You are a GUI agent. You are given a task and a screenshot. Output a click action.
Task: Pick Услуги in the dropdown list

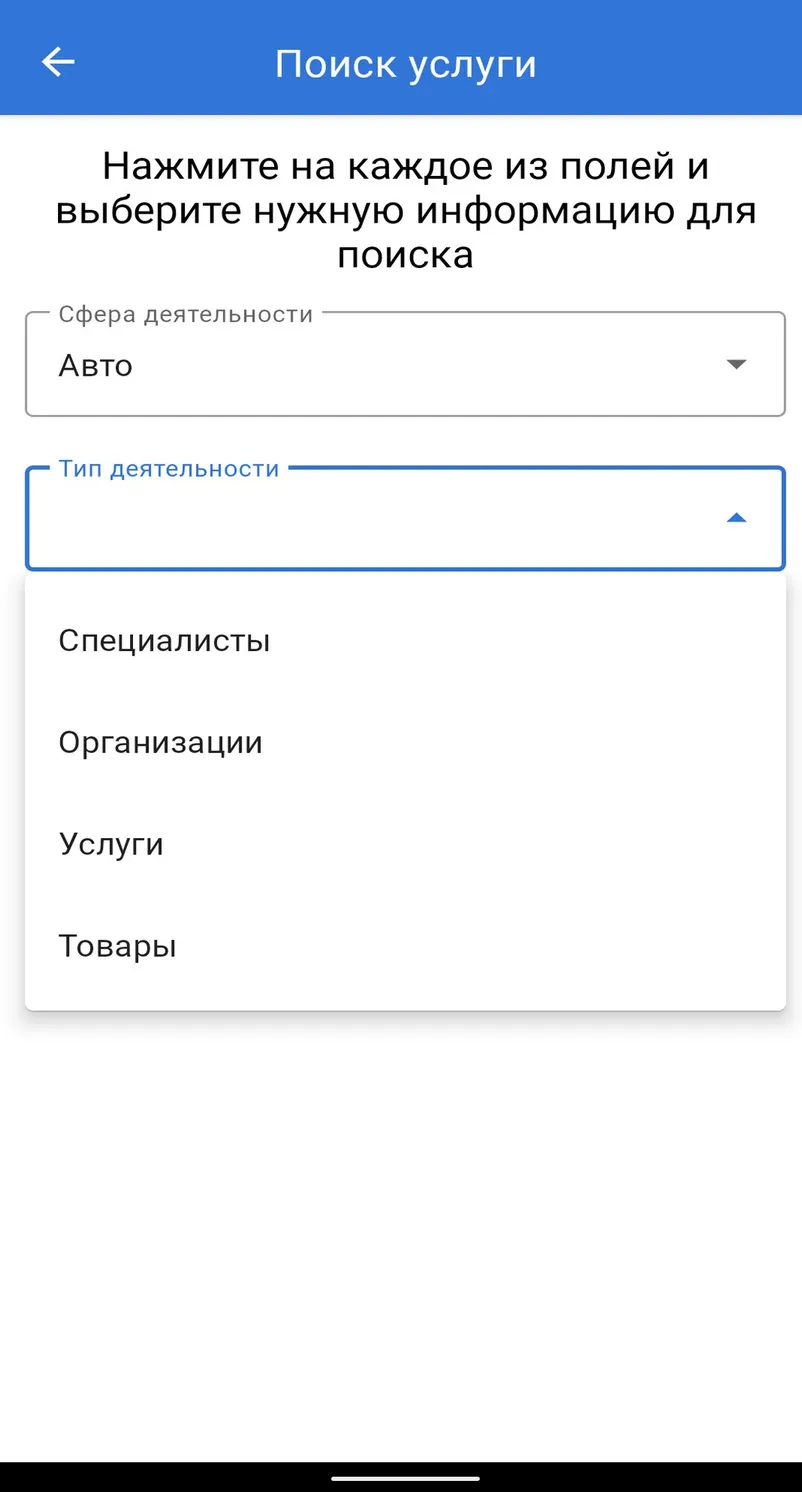405,844
